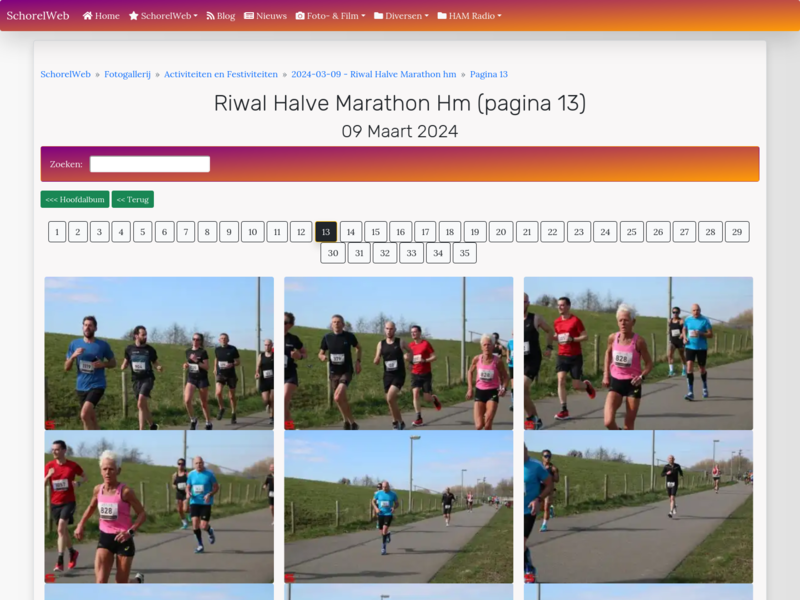Click the folder icon beside HAM Radio
This screenshot has height=600, width=800.
pos(442,16)
